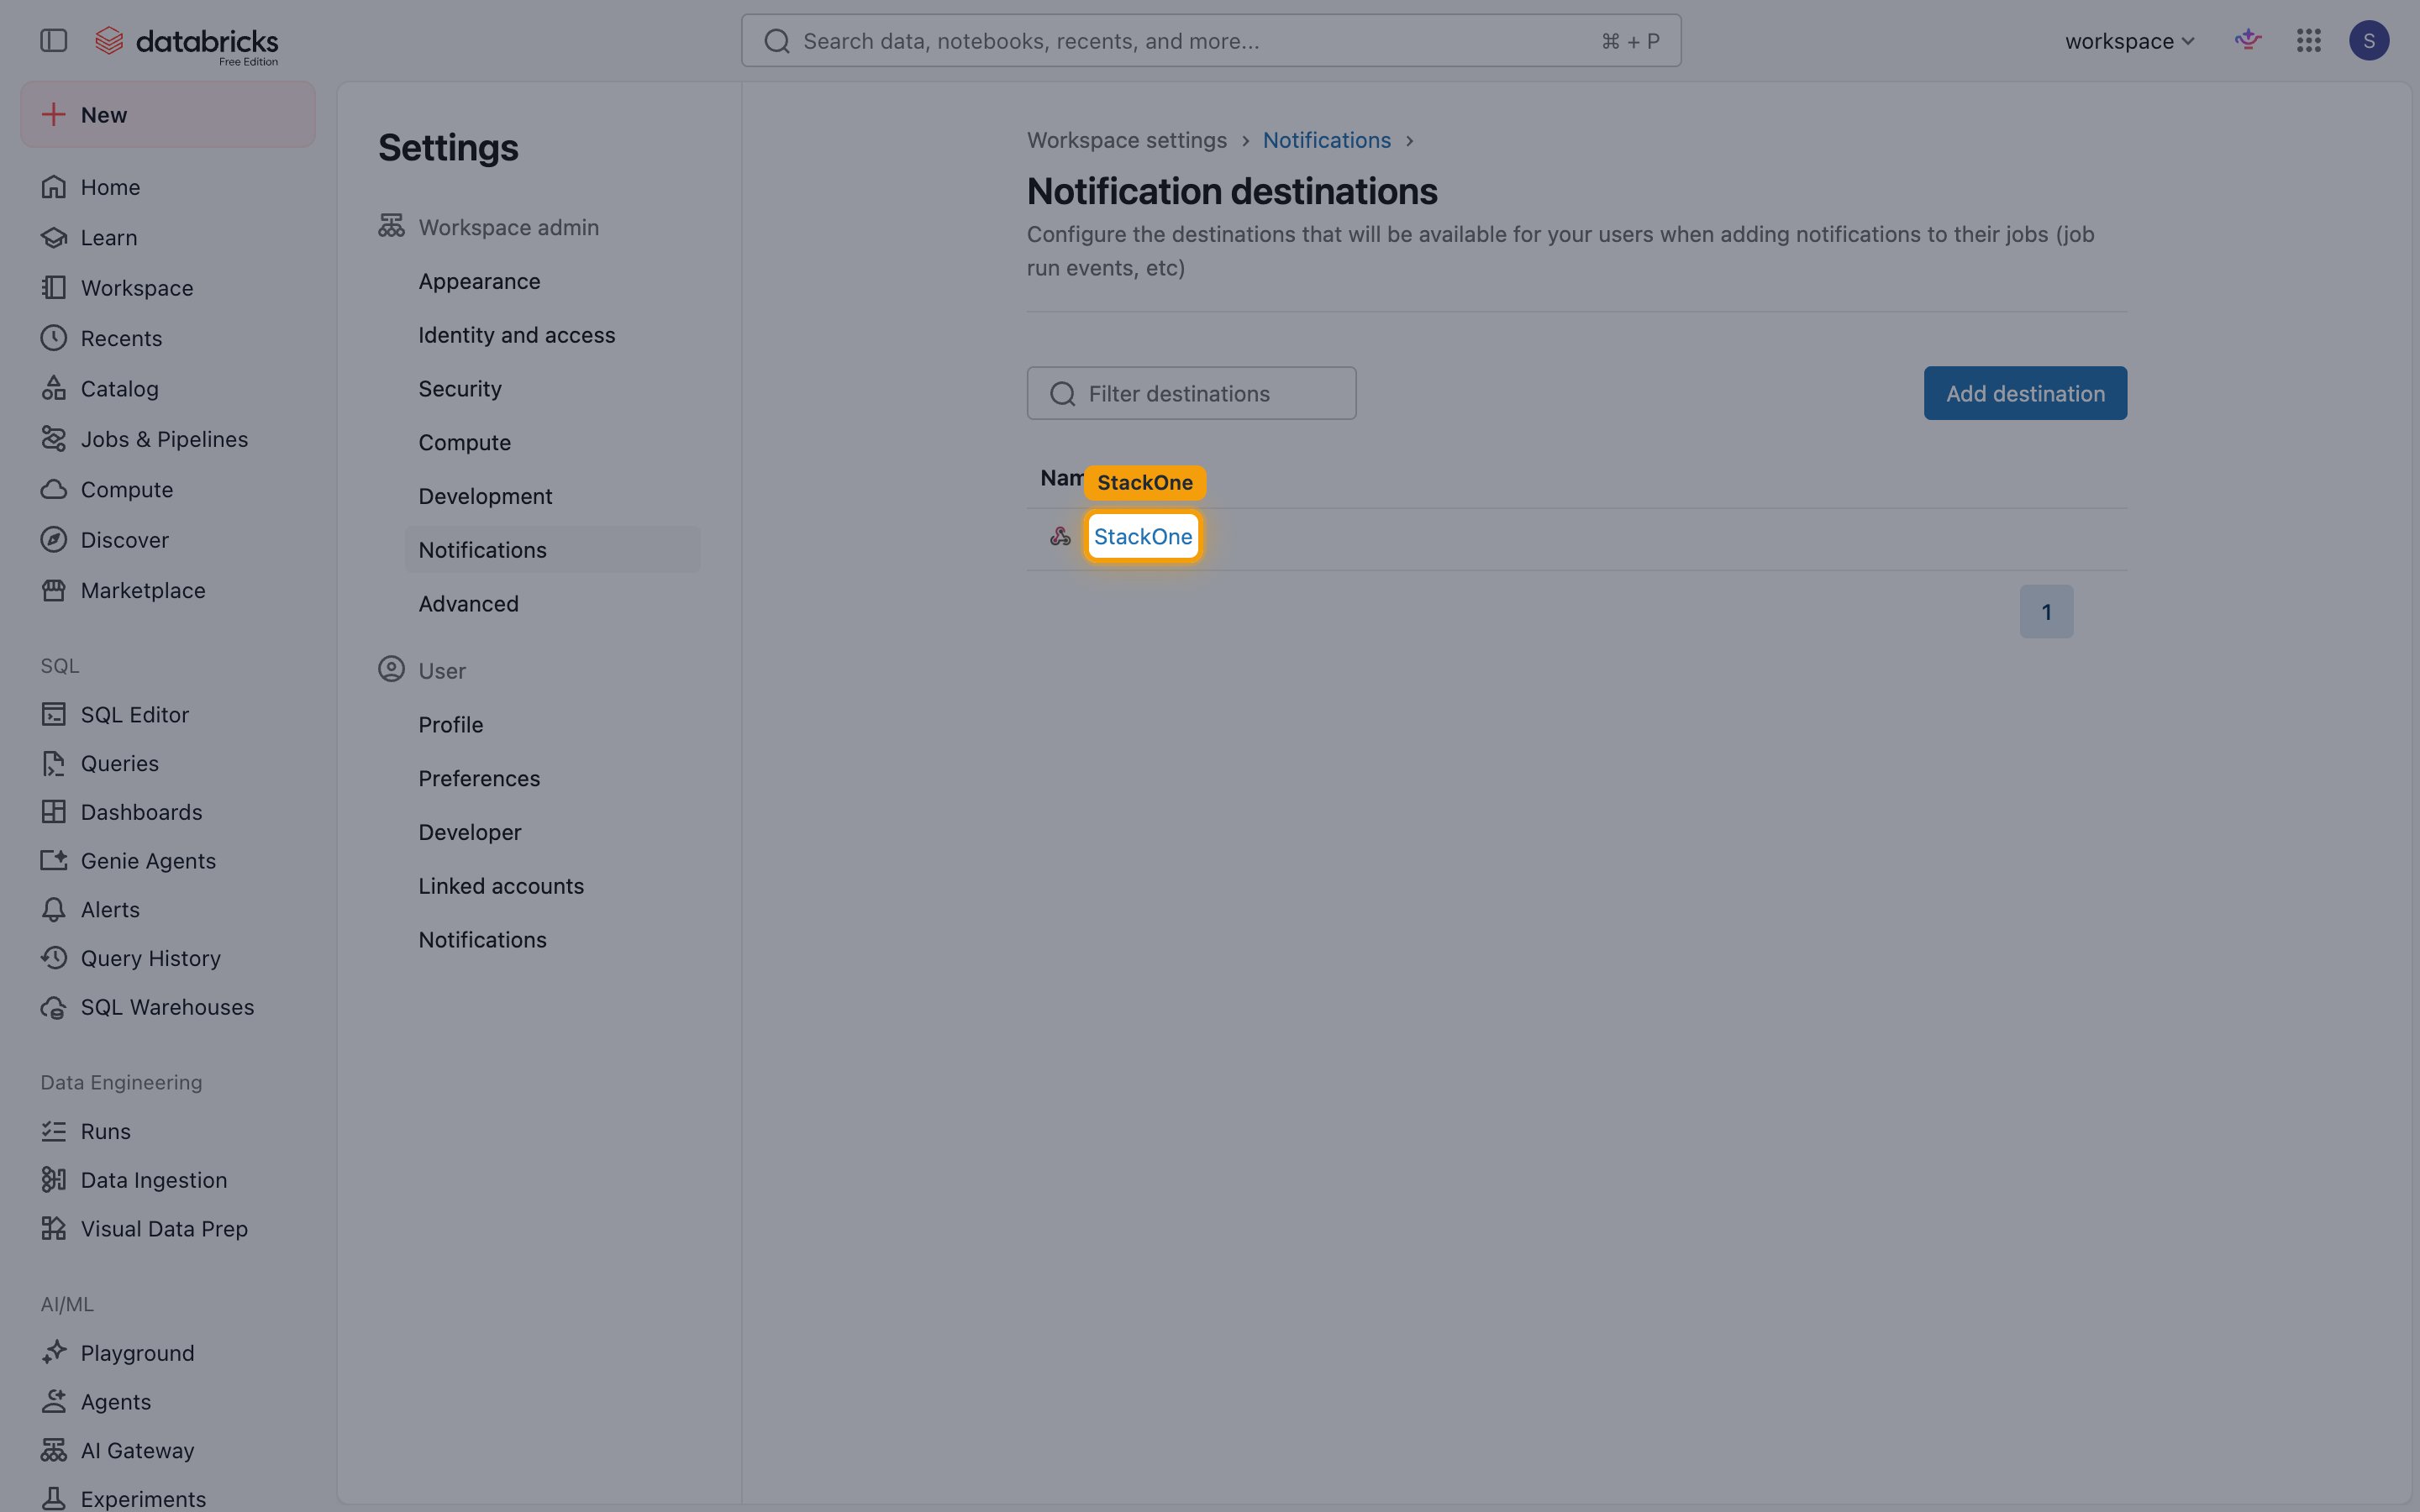Select Compute under Workspace admin settings
2420x1512 pixels.
(464, 442)
